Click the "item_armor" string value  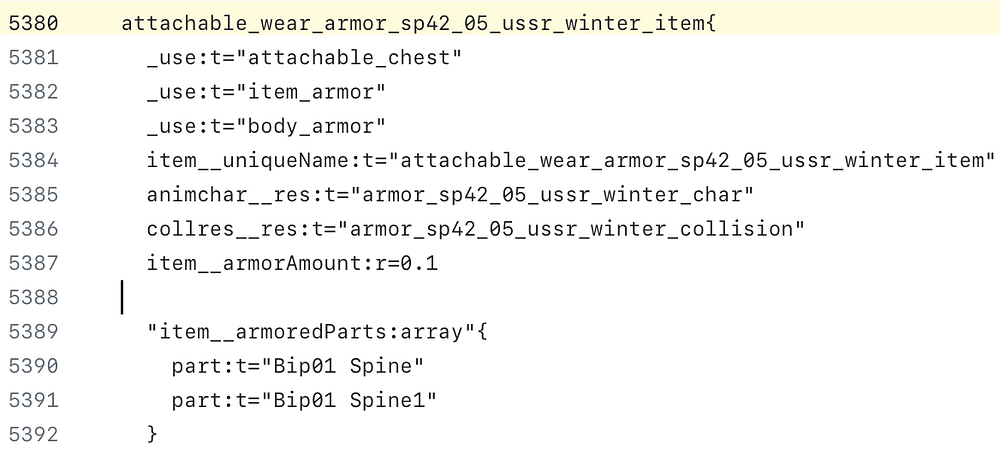click(x=310, y=92)
